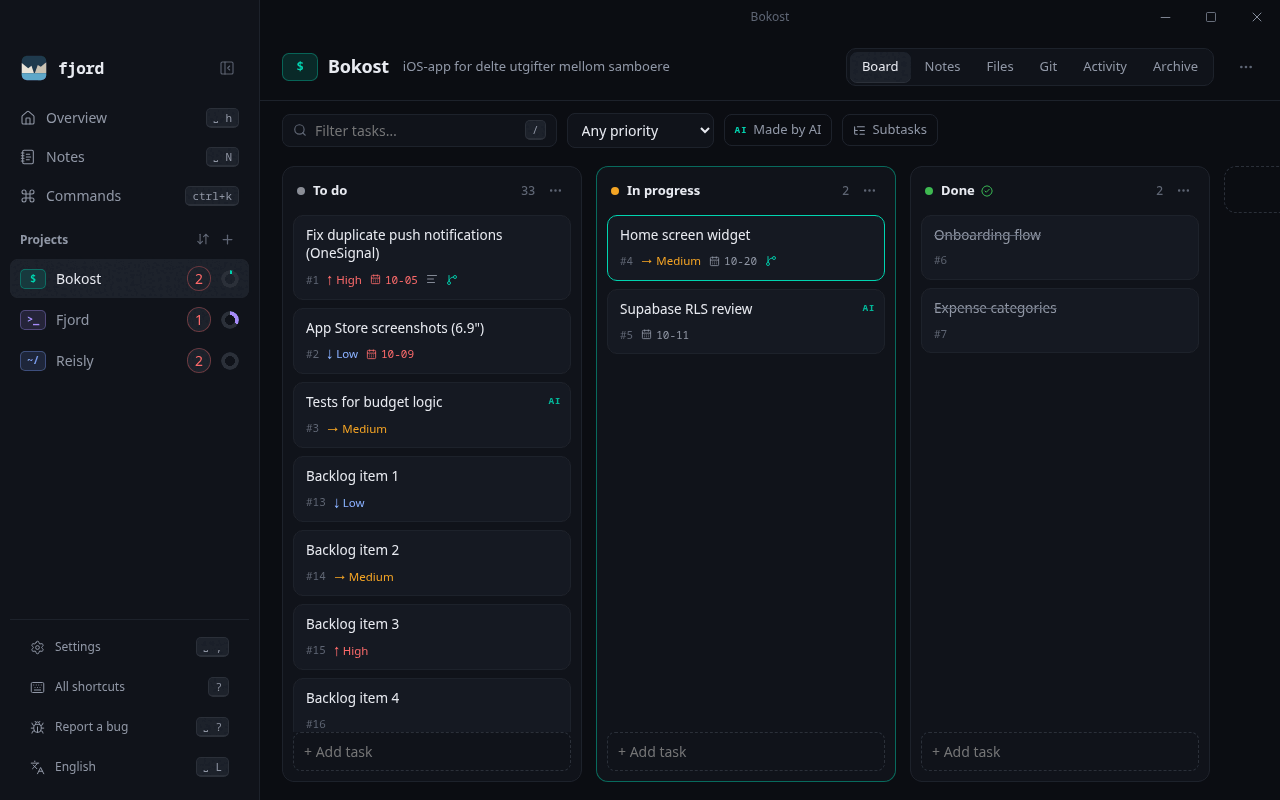Open To do column options menu

[x=556, y=191]
